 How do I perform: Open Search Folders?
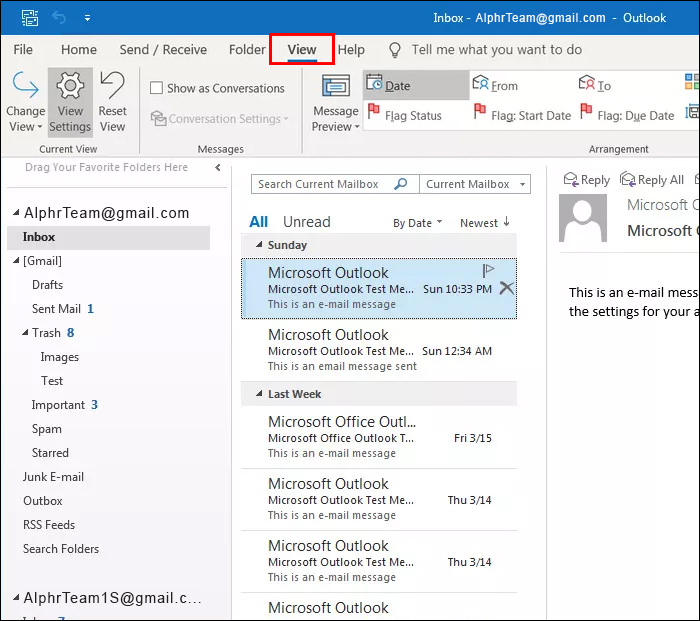pos(61,549)
